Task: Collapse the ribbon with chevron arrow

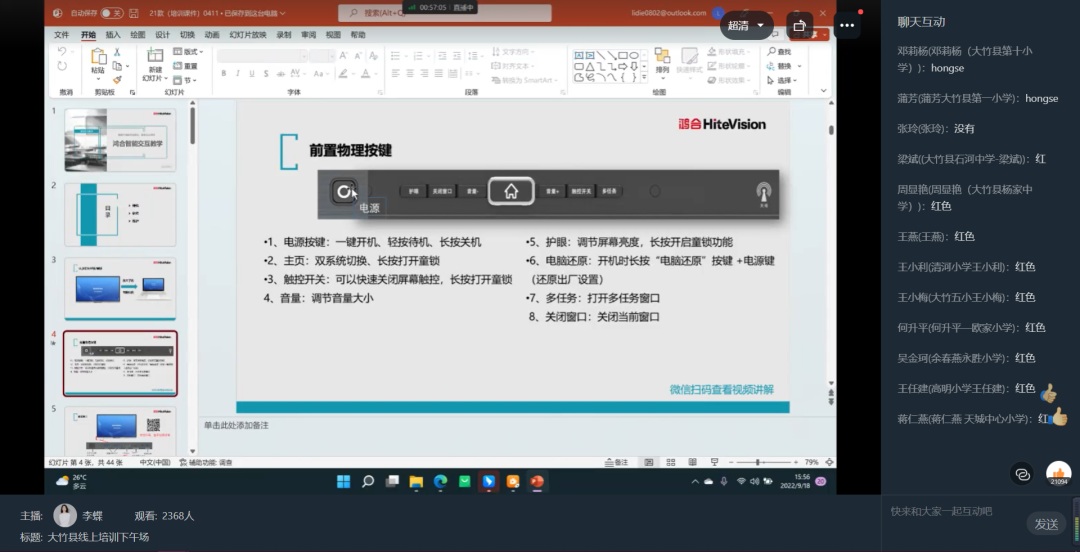Action: pos(823,90)
